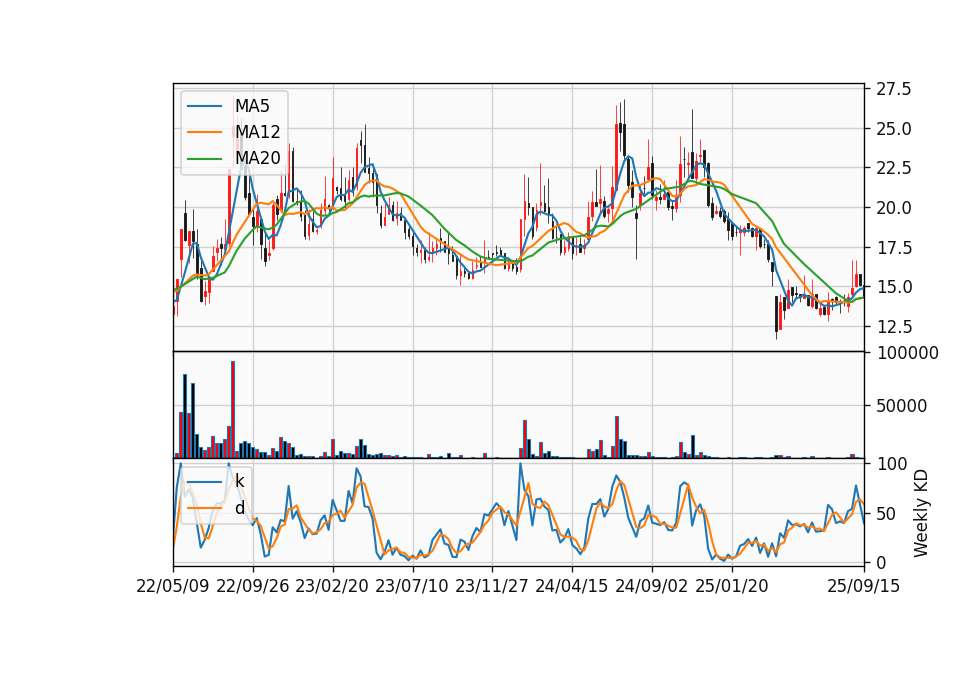
Task: Click the 100000 volume axis tick
Action: click(907, 353)
